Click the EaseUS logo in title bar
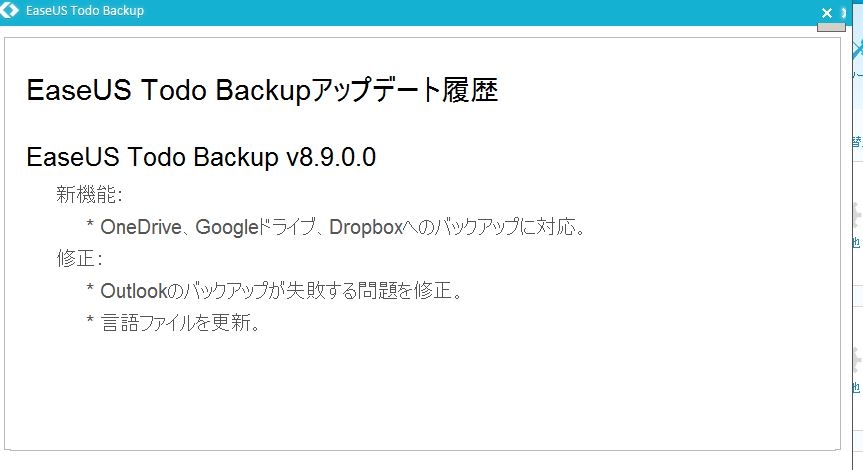This screenshot has width=863, height=470. click(x=12, y=11)
